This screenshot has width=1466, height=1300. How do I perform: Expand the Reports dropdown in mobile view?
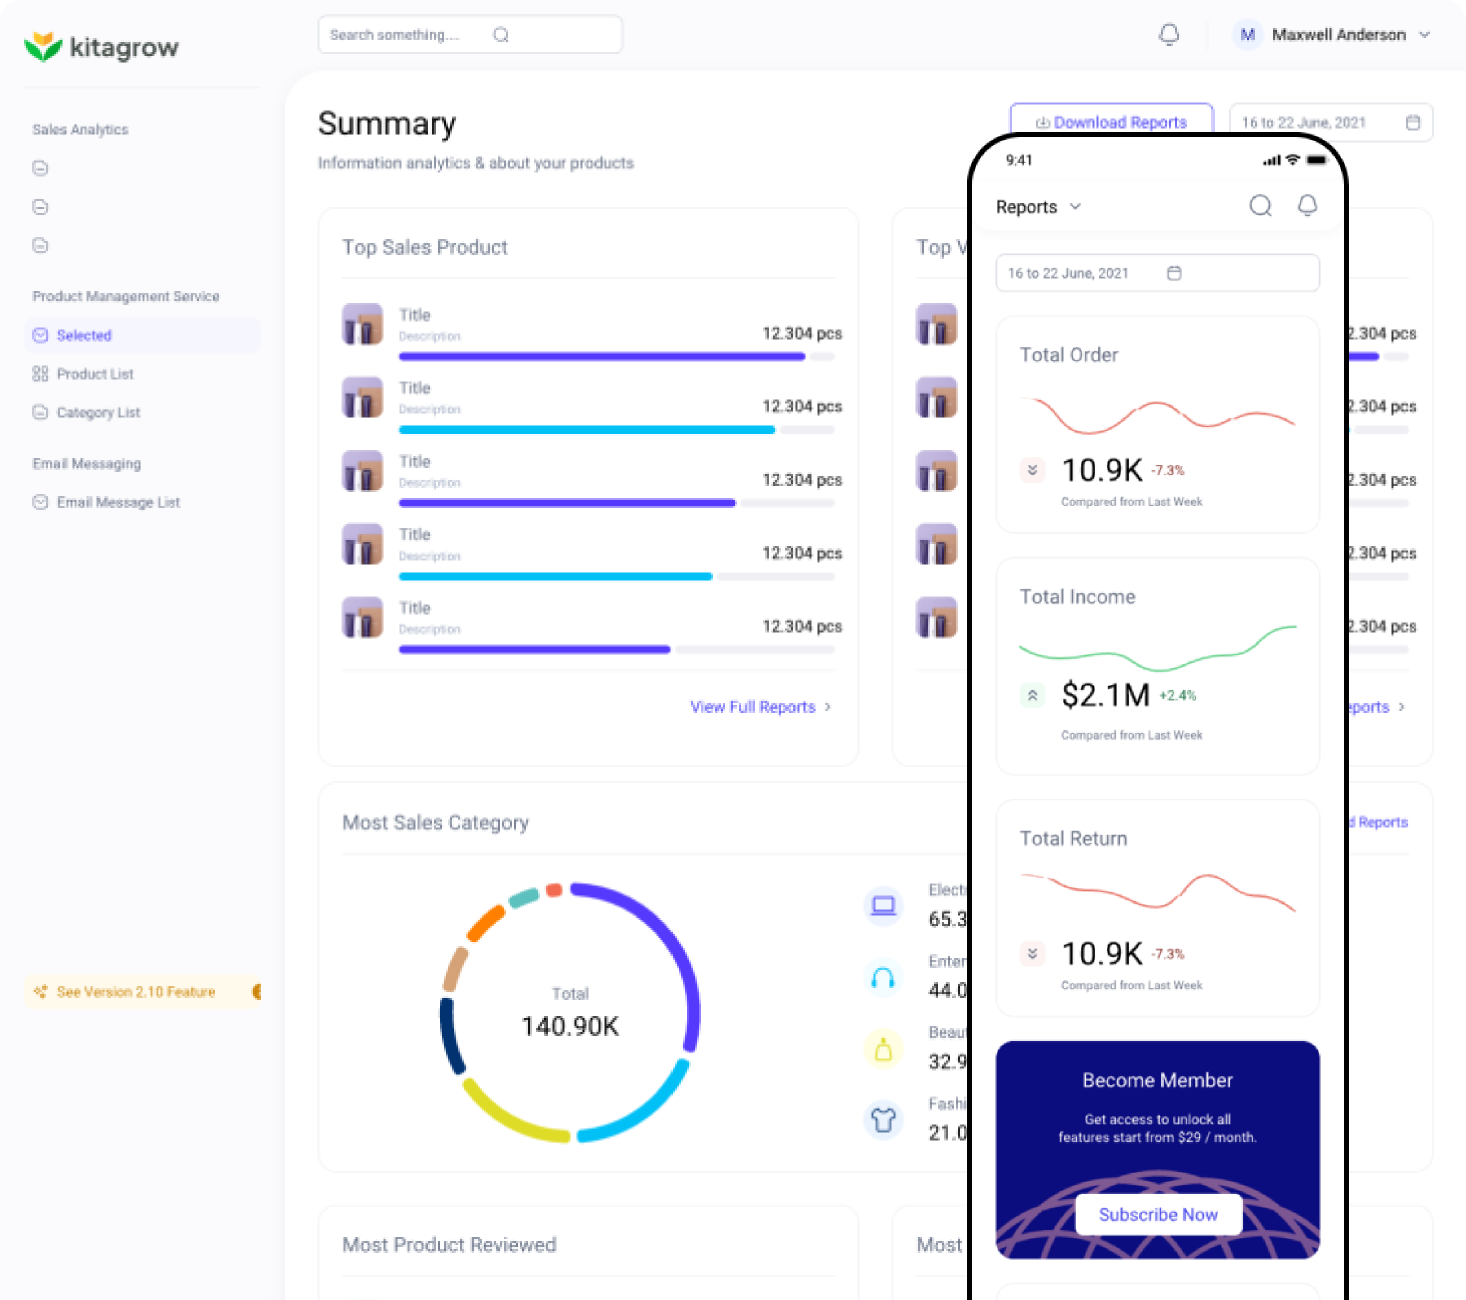coord(1039,207)
